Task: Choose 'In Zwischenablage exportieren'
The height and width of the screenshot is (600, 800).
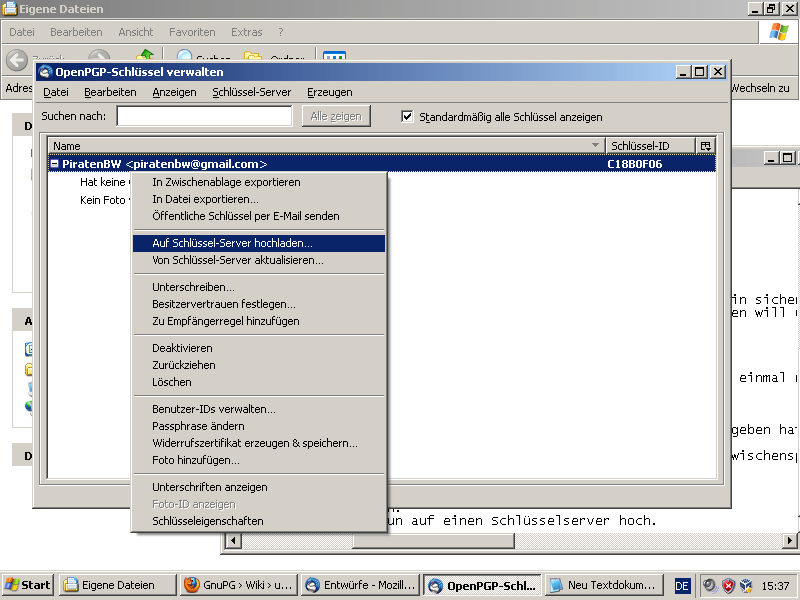Action: [259, 182]
